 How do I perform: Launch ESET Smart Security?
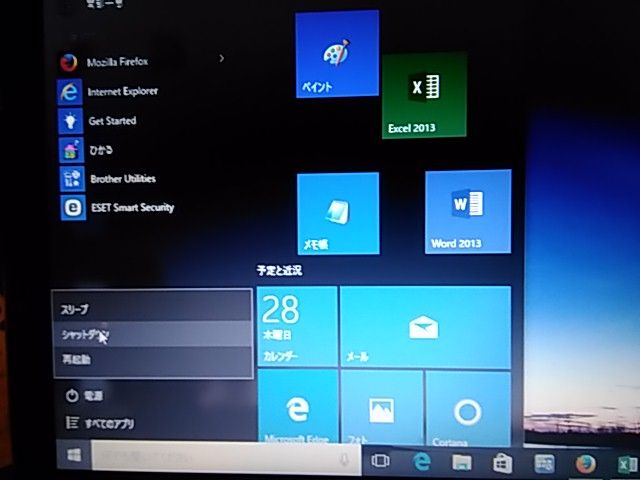coord(118,208)
